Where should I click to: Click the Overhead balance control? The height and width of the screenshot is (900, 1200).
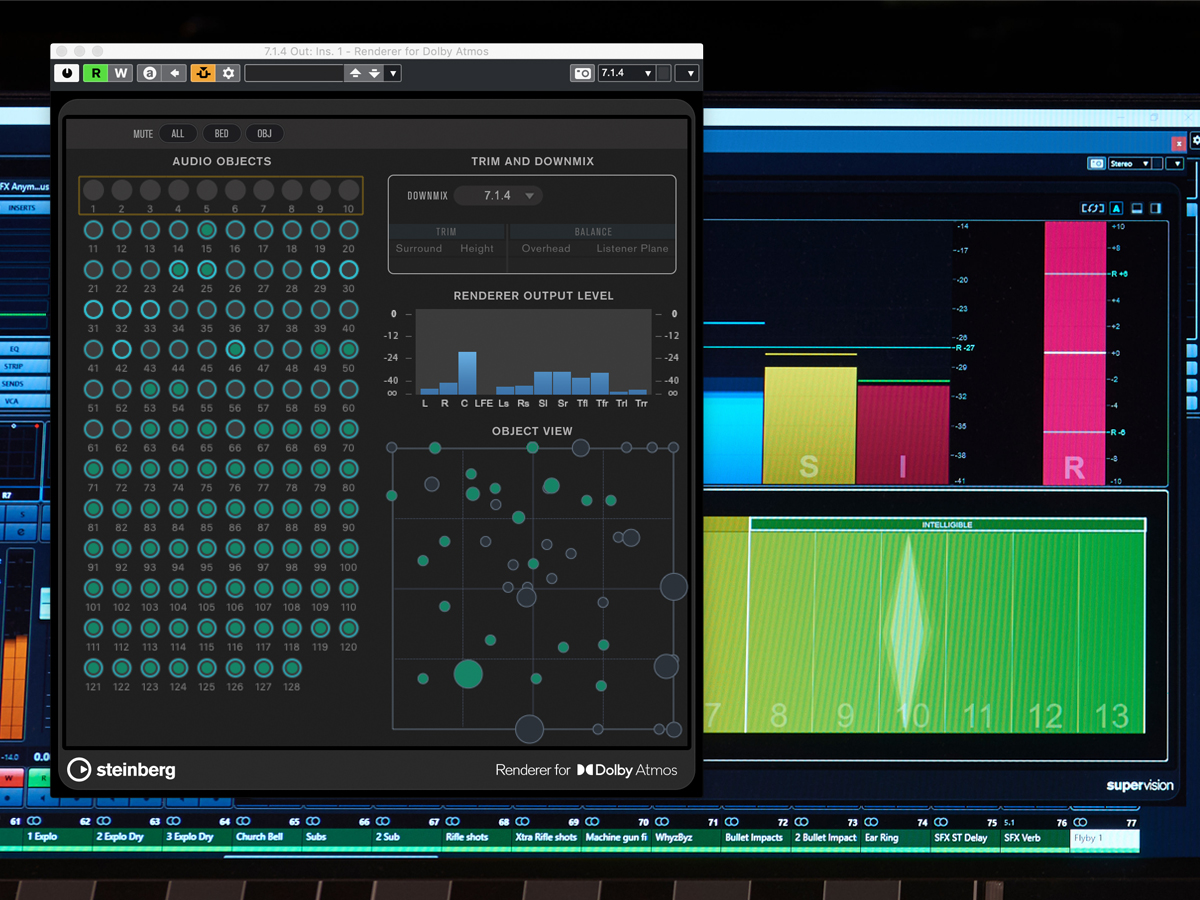pos(546,248)
